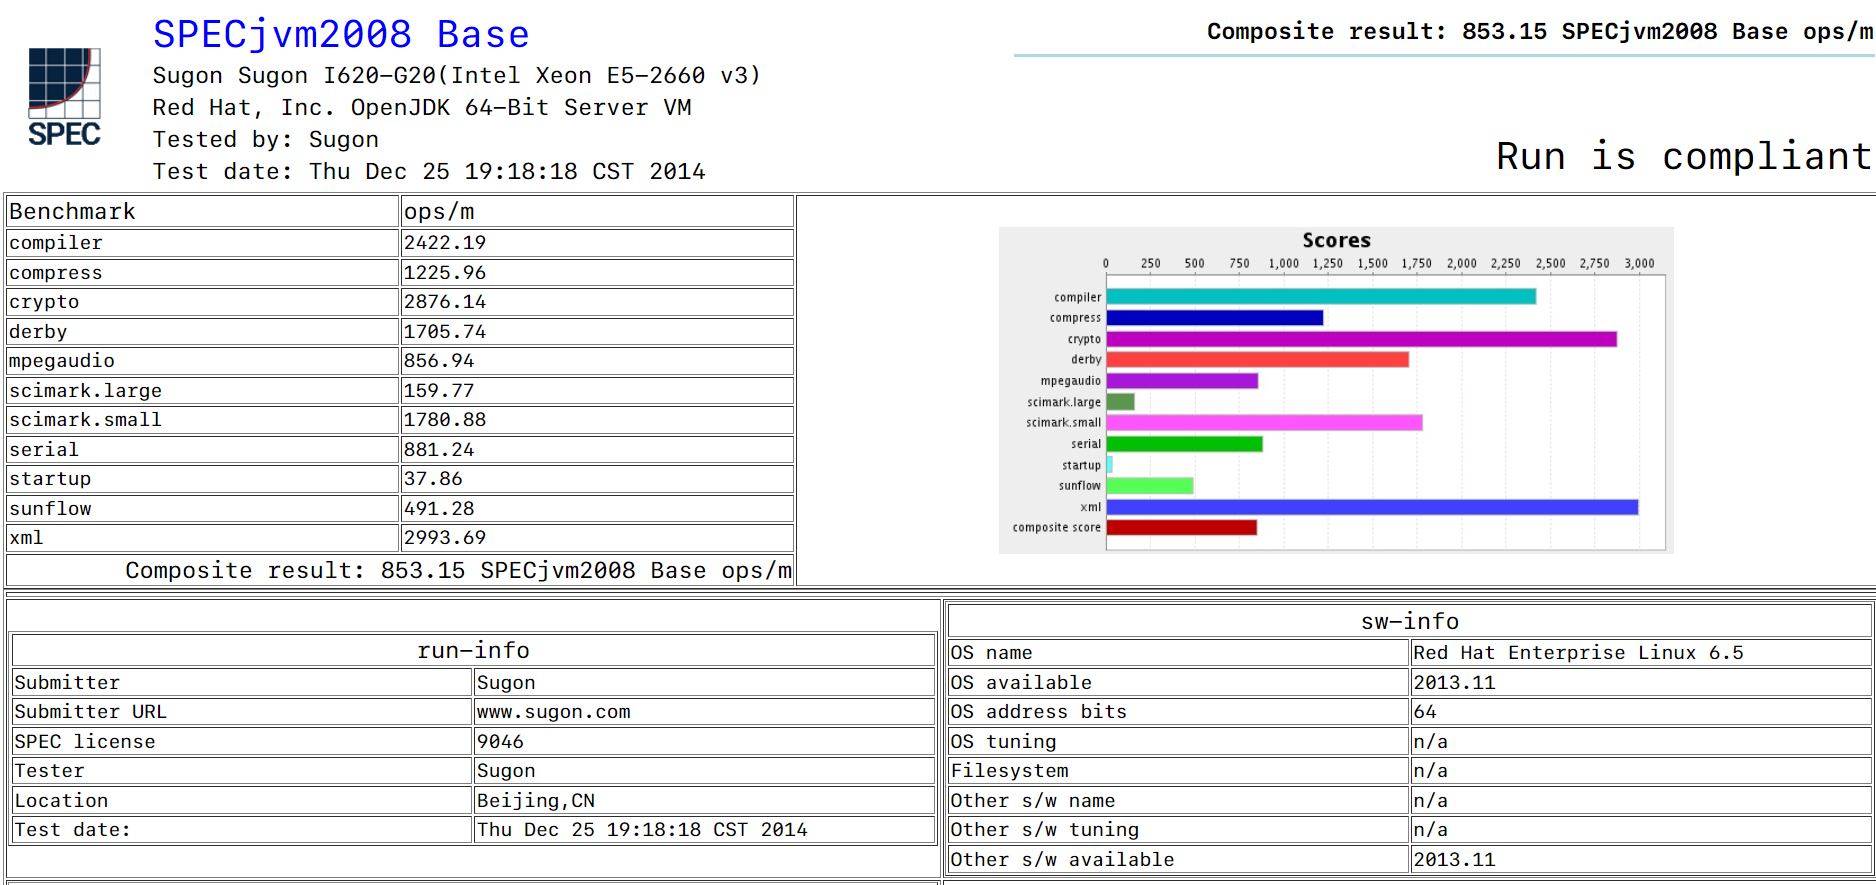Click the run-info table header
Viewport: 1876px width, 885px height.
(x=473, y=650)
